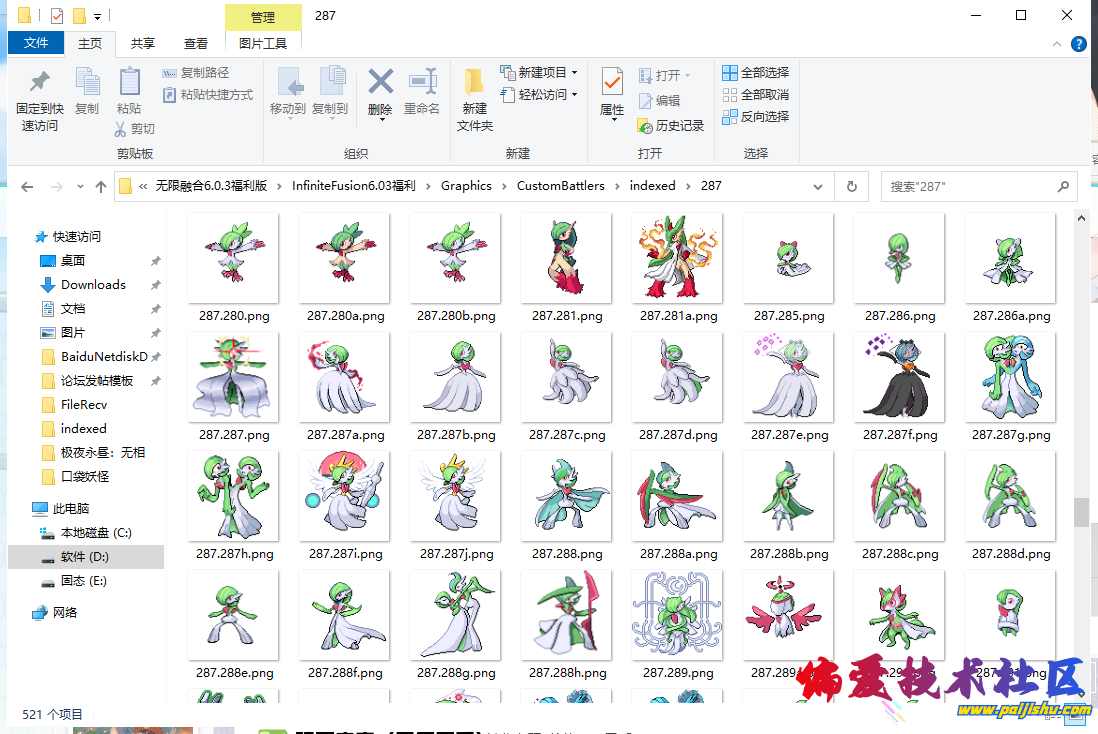The image size is (1098, 734).
Task: Select 软件 (D:) drive in navigation pane
Action: pyautogui.click(x=84, y=557)
